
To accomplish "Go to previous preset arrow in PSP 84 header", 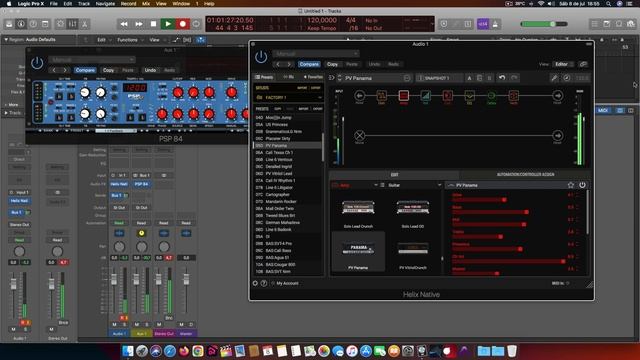I will point(54,70).
